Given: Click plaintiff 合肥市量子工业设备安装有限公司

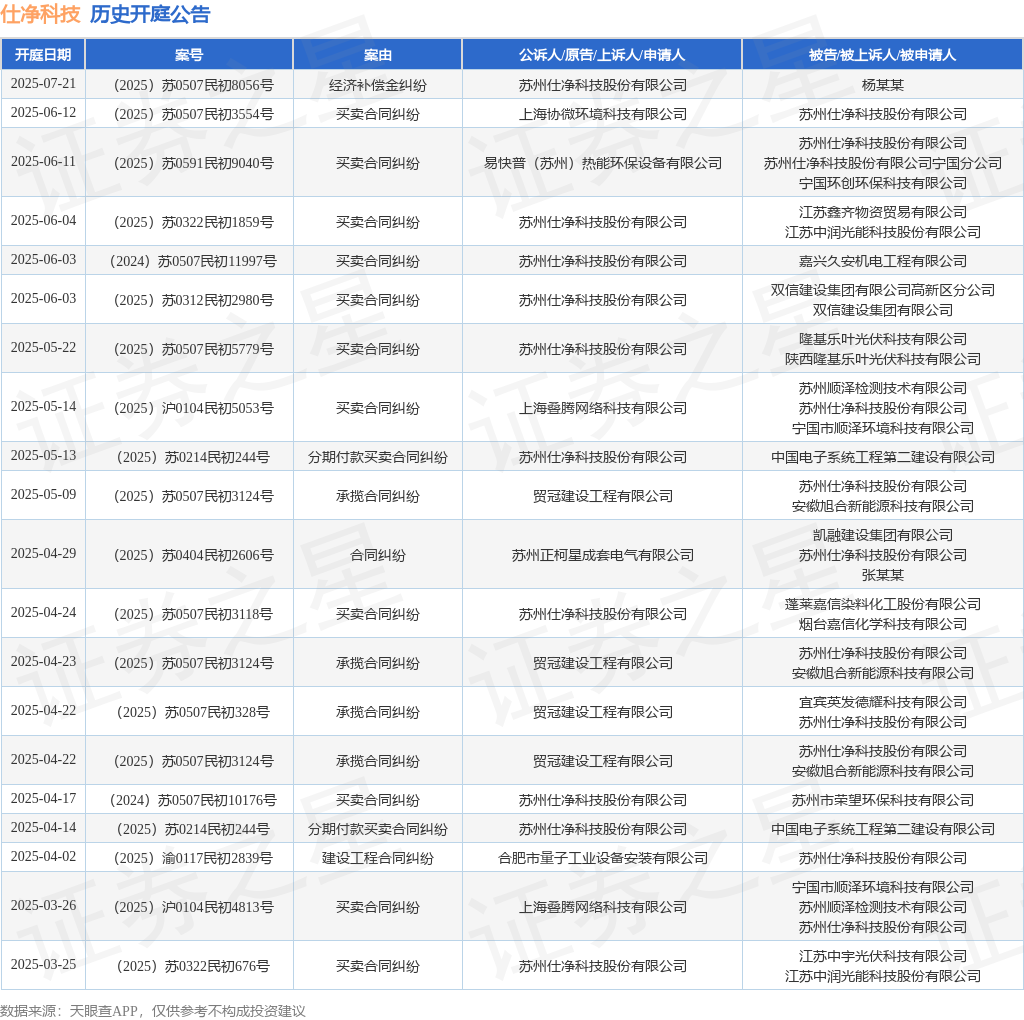Looking at the screenshot, I should 602,858.
